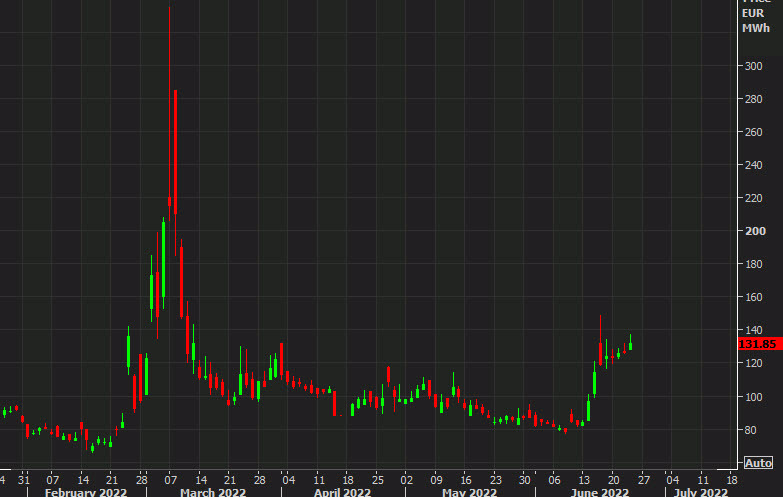This screenshot has width=783, height=497.
Task: Click the last green candle on the right
Action: tap(630, 345)
